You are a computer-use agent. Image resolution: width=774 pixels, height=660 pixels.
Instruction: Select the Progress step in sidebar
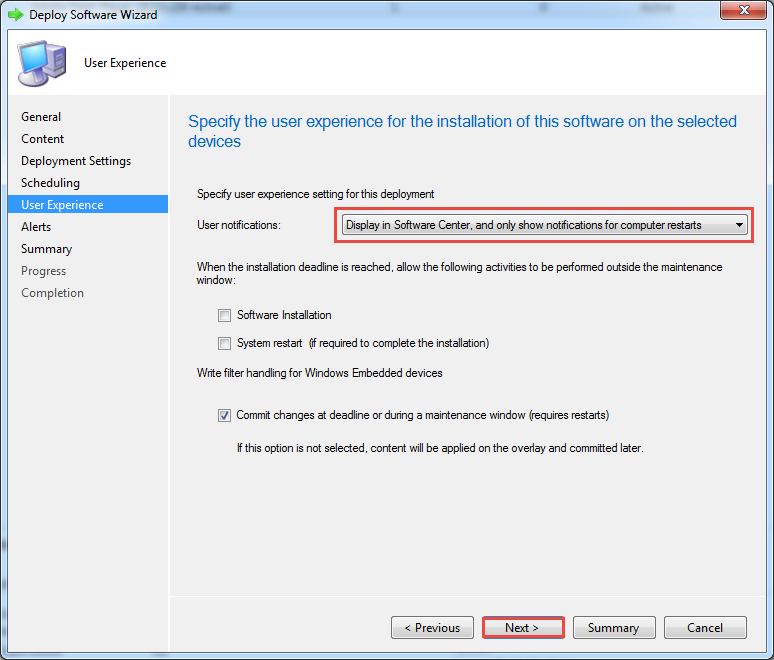point(43,271)
